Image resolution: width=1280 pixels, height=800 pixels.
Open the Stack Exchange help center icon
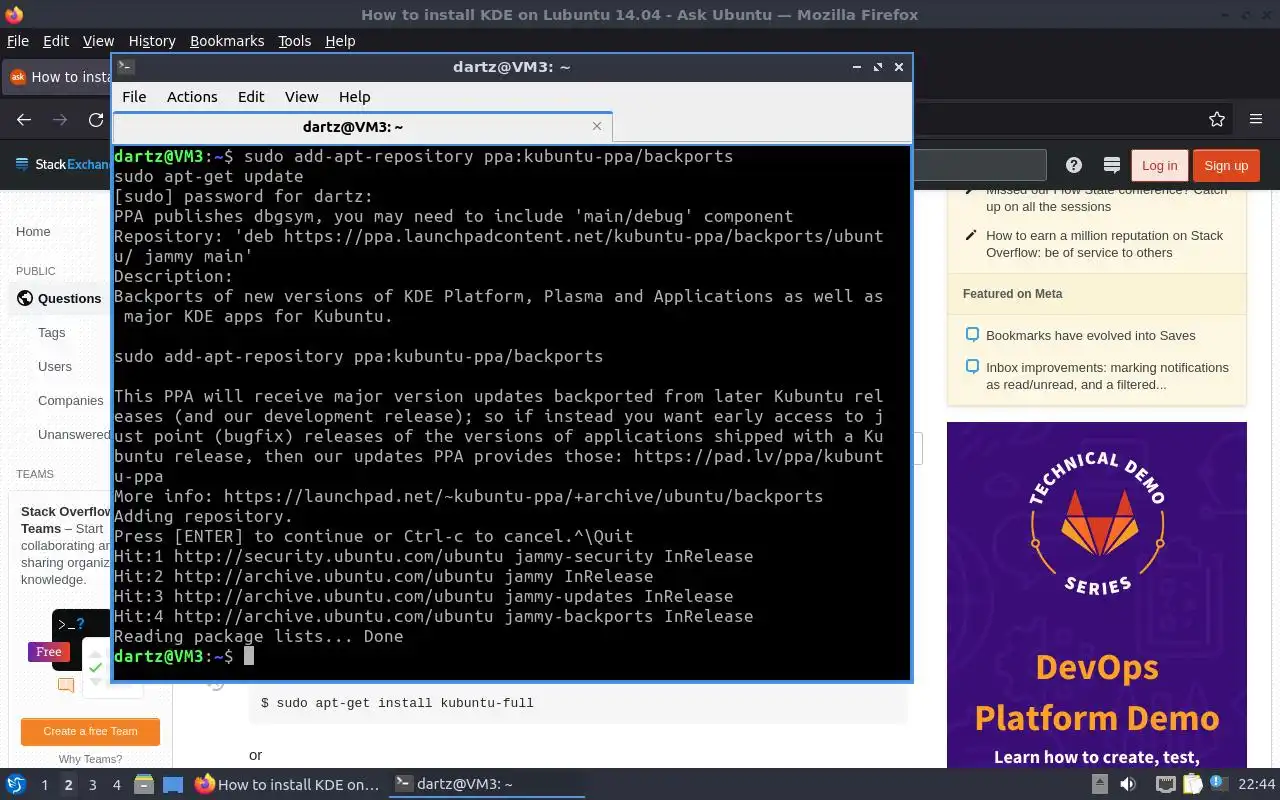coord(1074,165)
